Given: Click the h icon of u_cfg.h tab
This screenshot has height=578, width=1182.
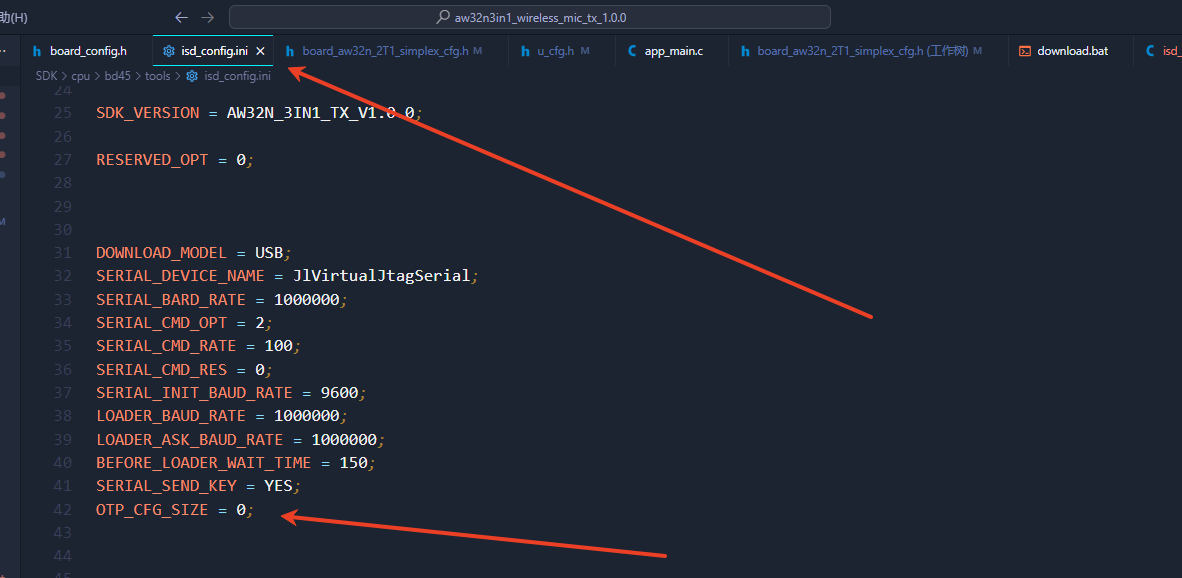Looking at the screenshot, I should point(525,51).
